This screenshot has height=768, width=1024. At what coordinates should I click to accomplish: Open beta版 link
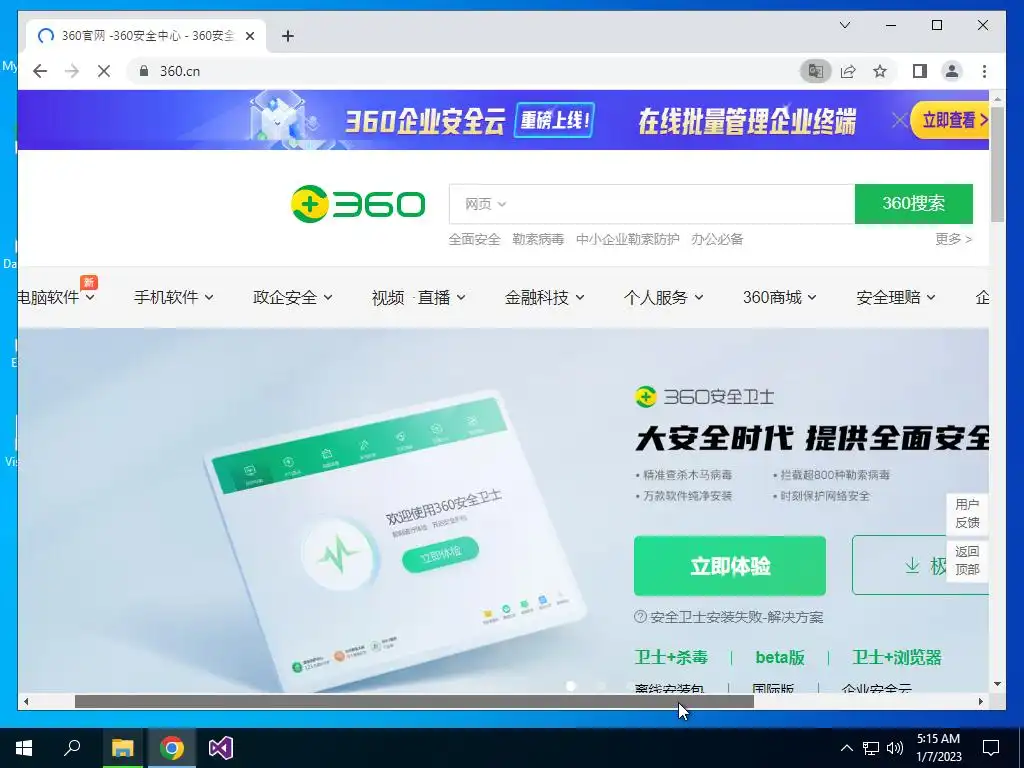point(780,658)
